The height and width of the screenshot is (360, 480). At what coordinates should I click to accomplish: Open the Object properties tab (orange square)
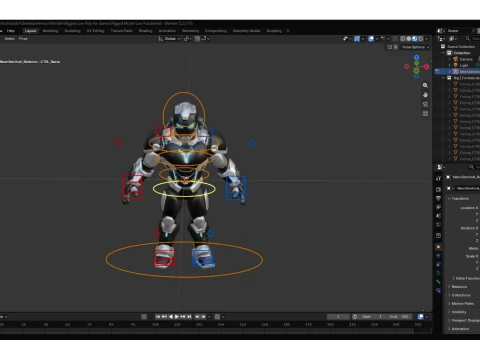[x=438, y=247]
